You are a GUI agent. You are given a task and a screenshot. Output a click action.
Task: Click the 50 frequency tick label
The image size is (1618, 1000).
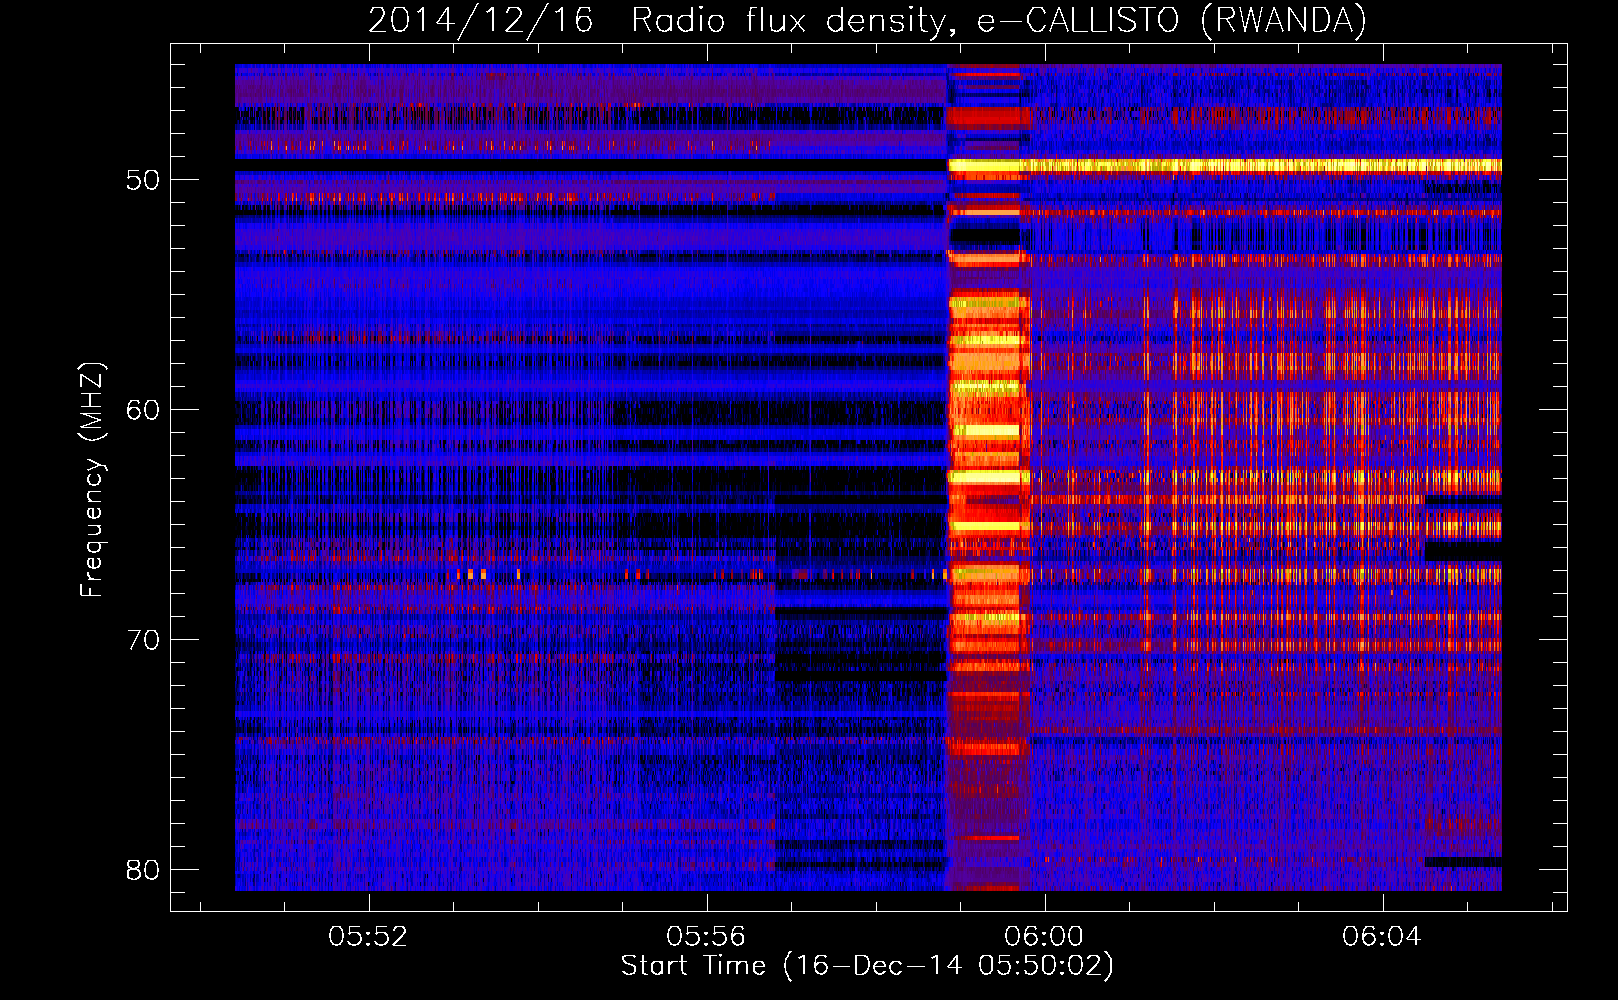(x=143, y=181)
